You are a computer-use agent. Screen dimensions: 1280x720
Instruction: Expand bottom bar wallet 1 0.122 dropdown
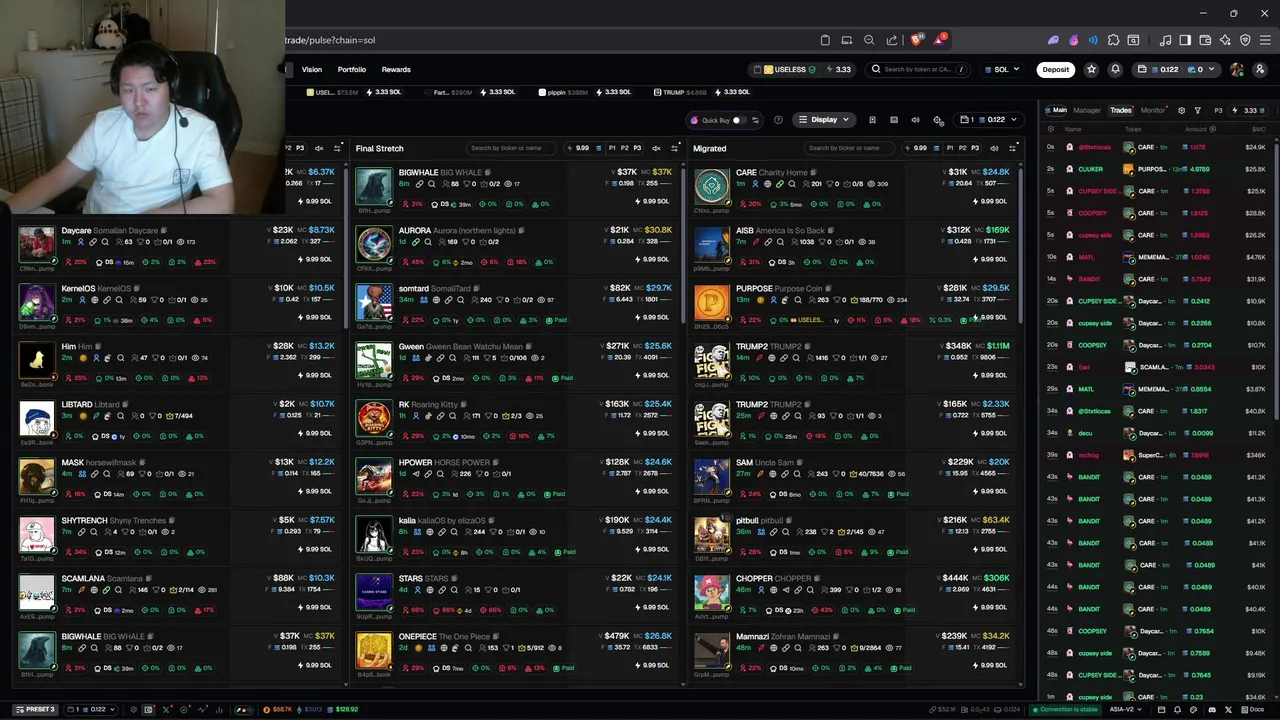pos(91,710)
